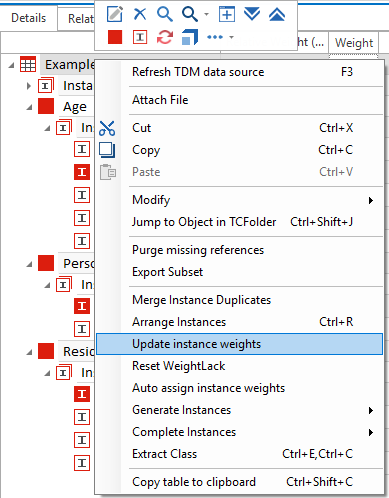Click the Weight column header
389x498 pixels.
click(x=354, y=43)
